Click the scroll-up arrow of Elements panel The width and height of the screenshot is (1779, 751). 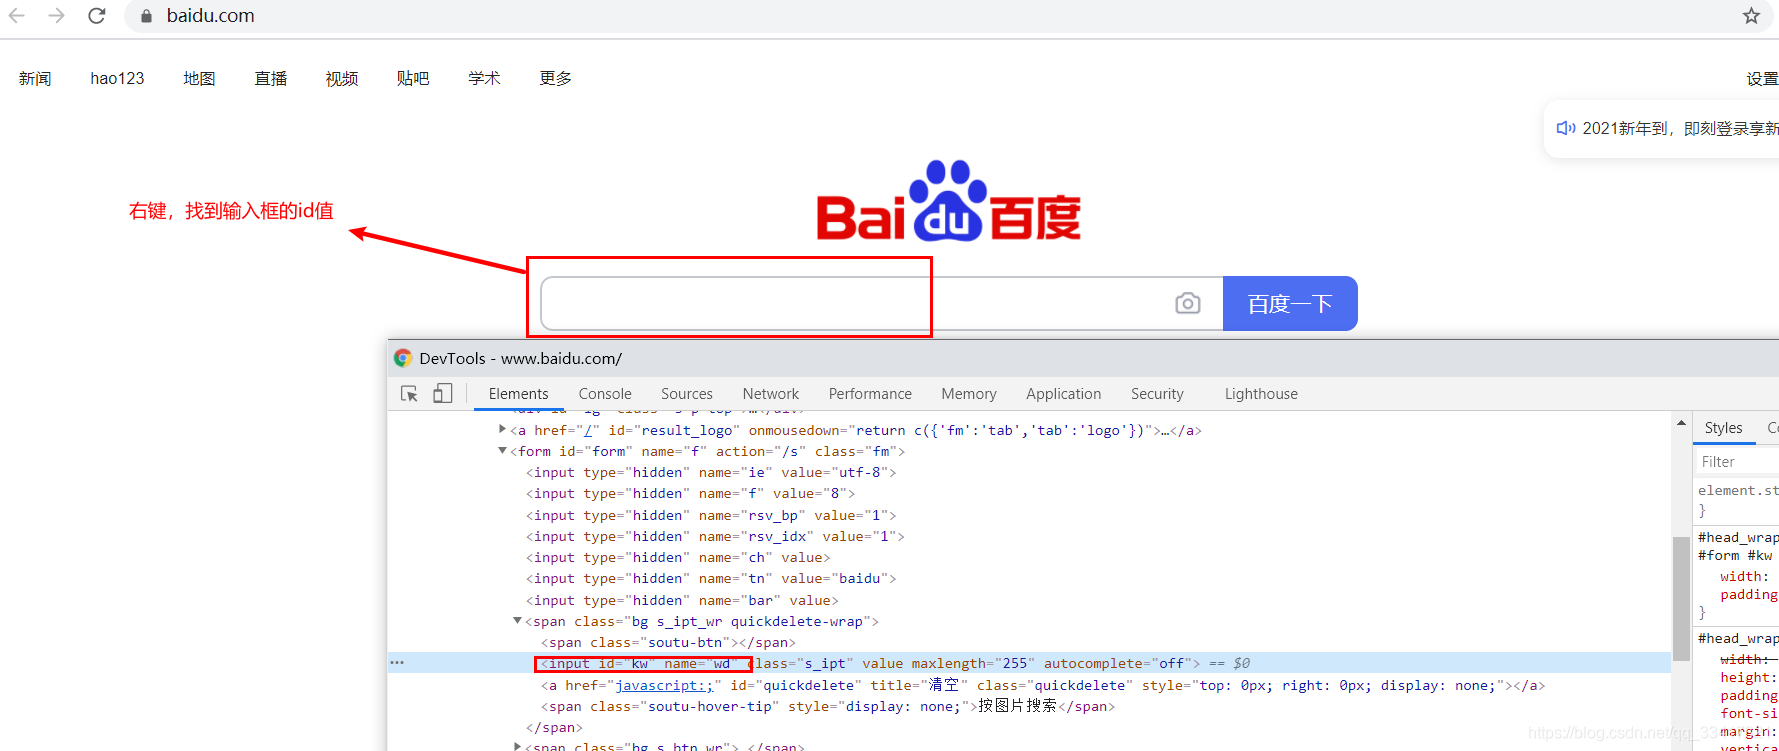(x=1681, y=423)
